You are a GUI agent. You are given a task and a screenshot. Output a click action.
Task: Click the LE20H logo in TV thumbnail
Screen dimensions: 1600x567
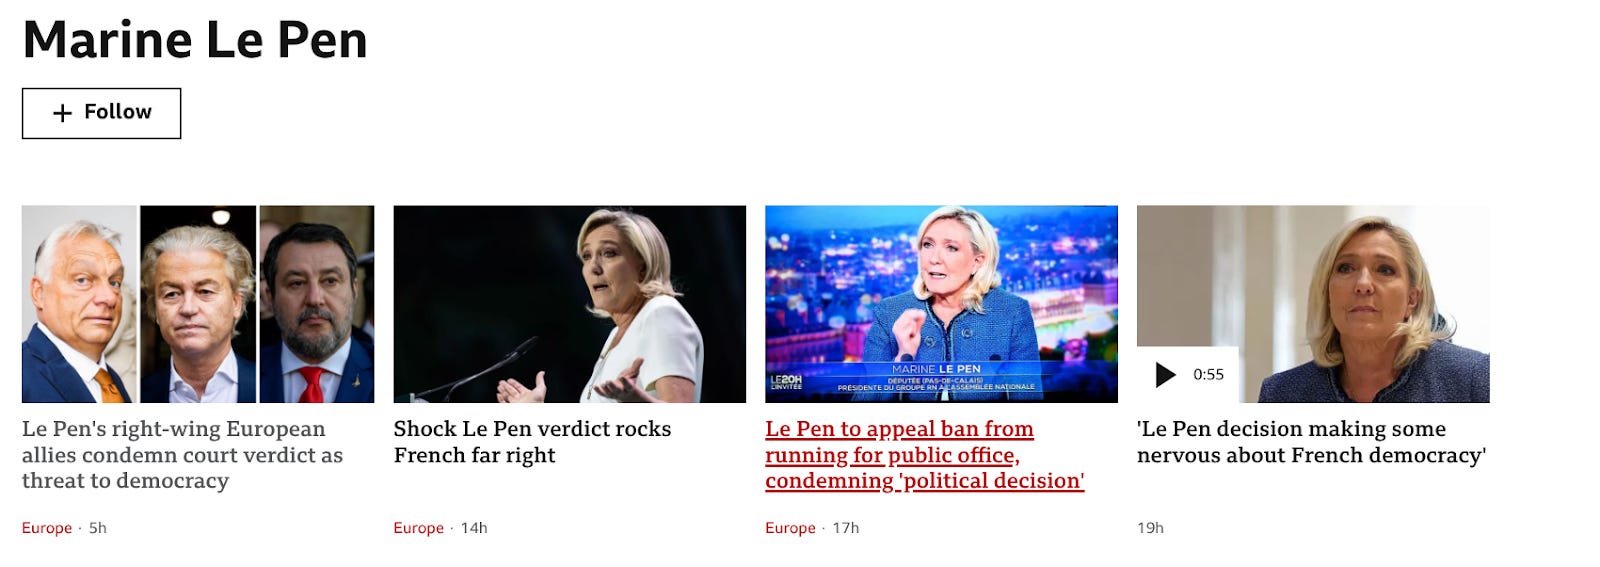pyautogui.click(x=786, y=382)
